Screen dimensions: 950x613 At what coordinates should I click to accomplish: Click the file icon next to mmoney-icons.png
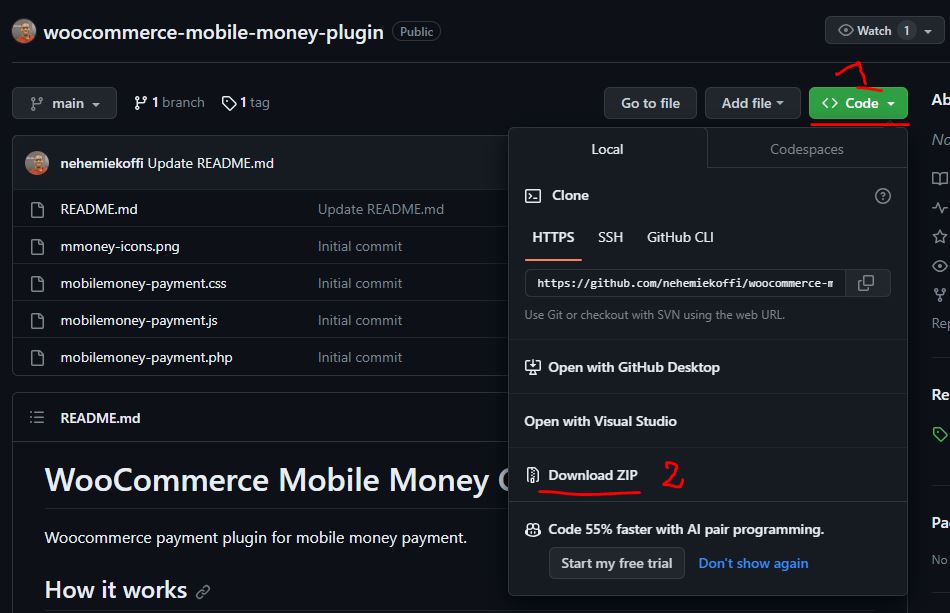pyautogui.click(x=38, y=247)
